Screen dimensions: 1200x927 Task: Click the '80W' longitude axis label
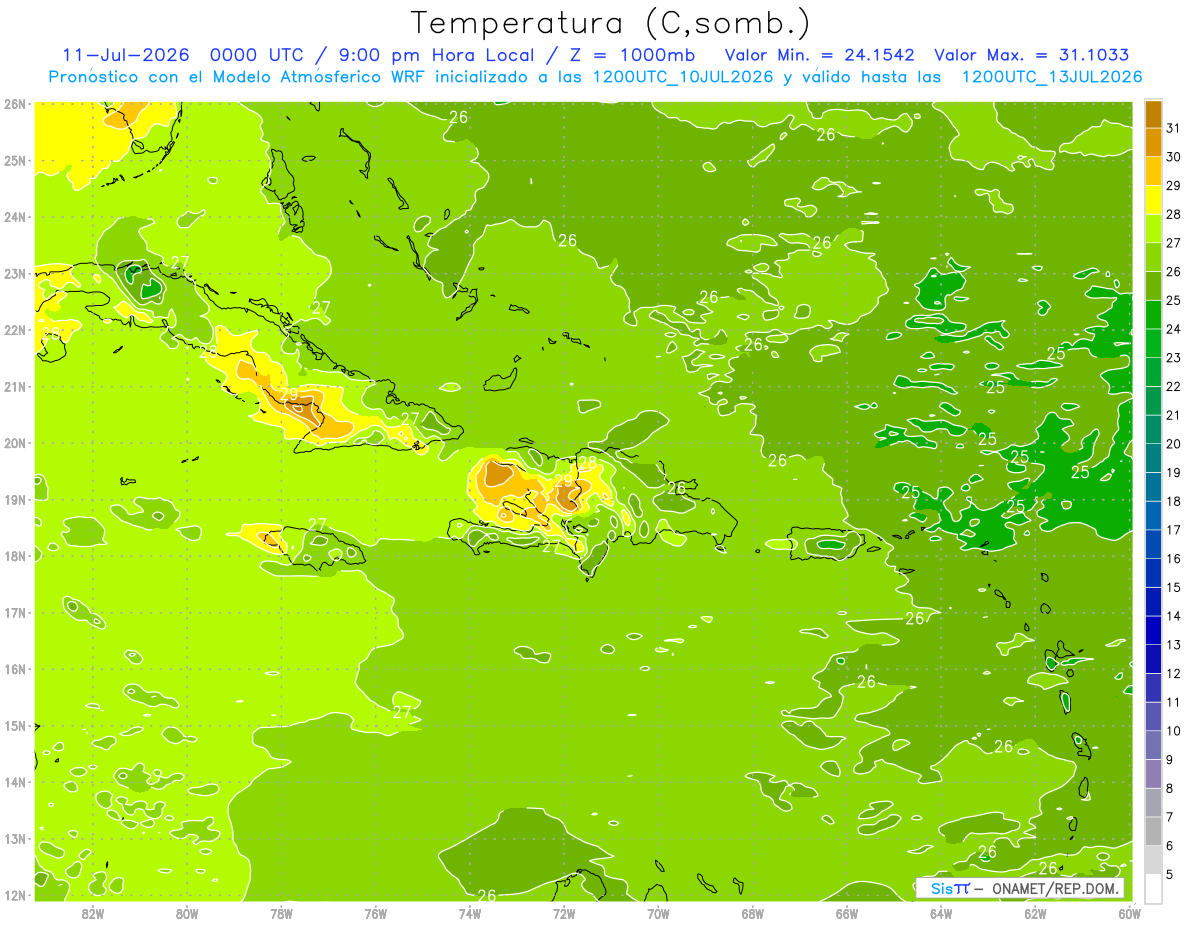pyautogui.click(x=187, y=913)
